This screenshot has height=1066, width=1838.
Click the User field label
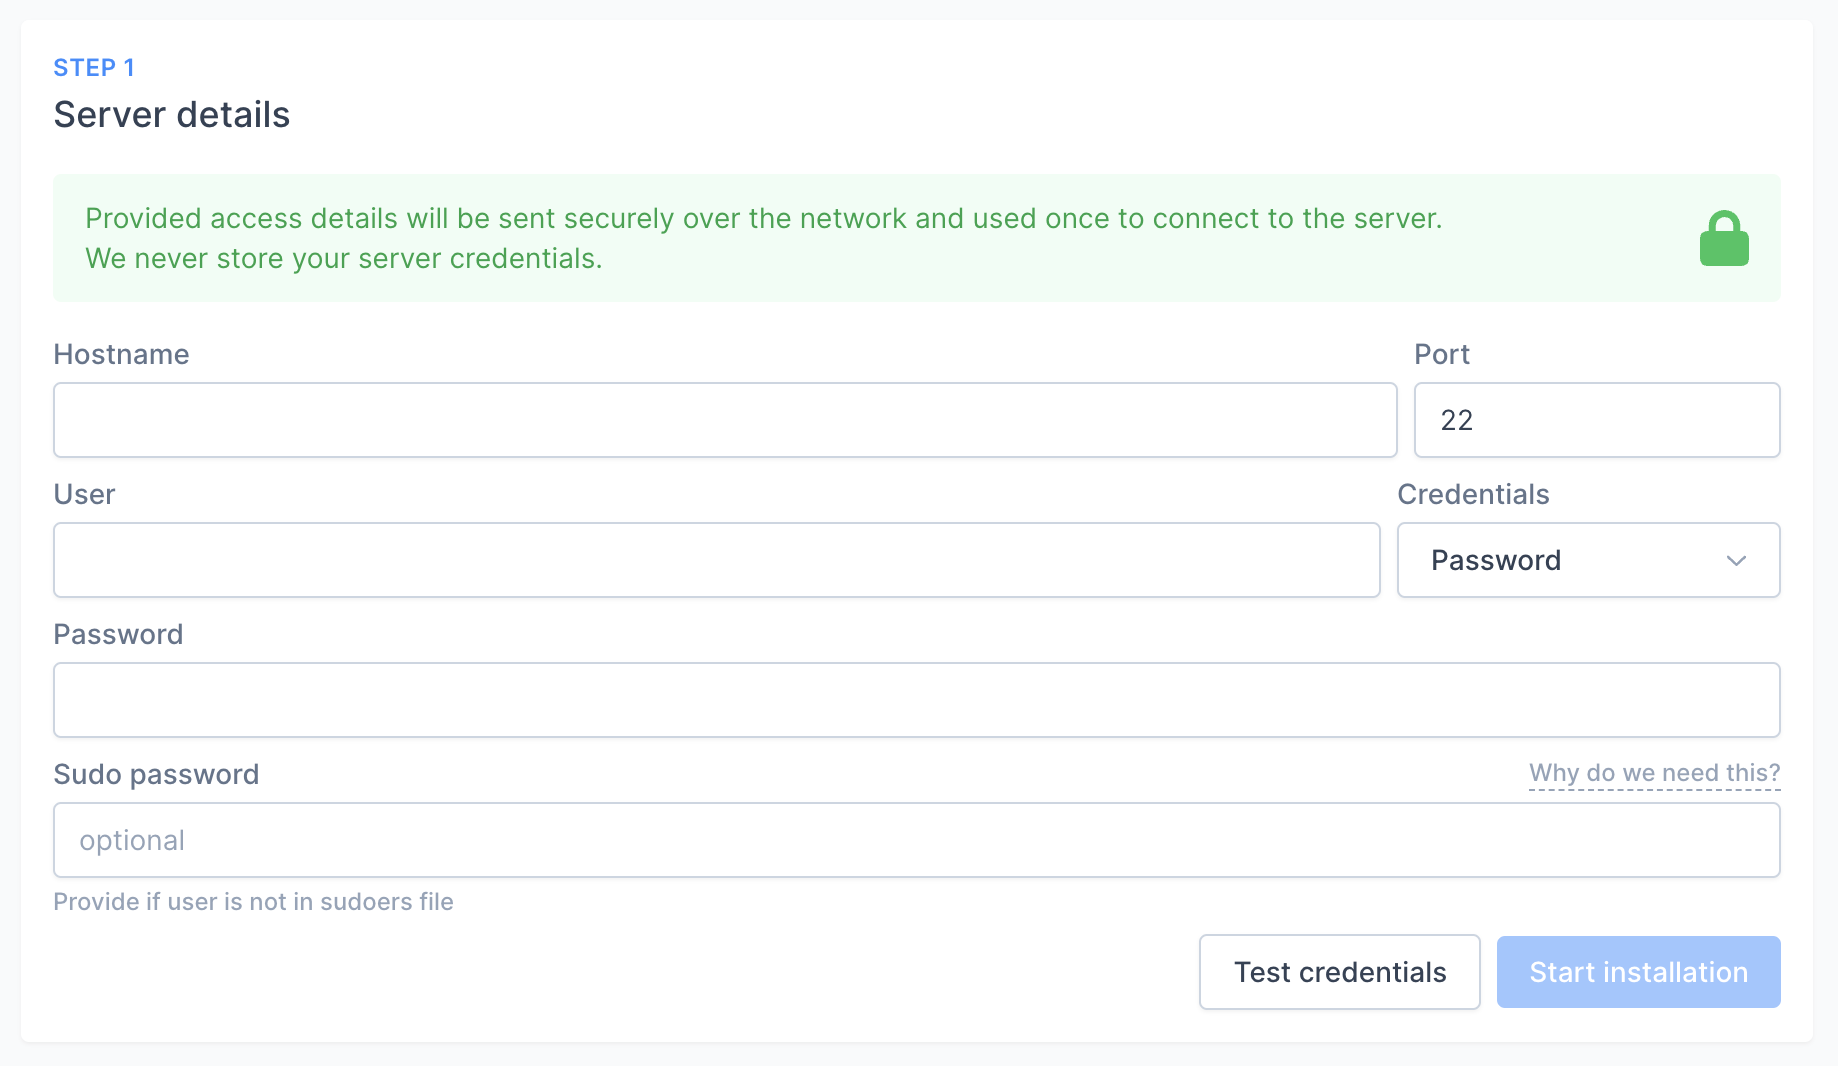point(84,494)
